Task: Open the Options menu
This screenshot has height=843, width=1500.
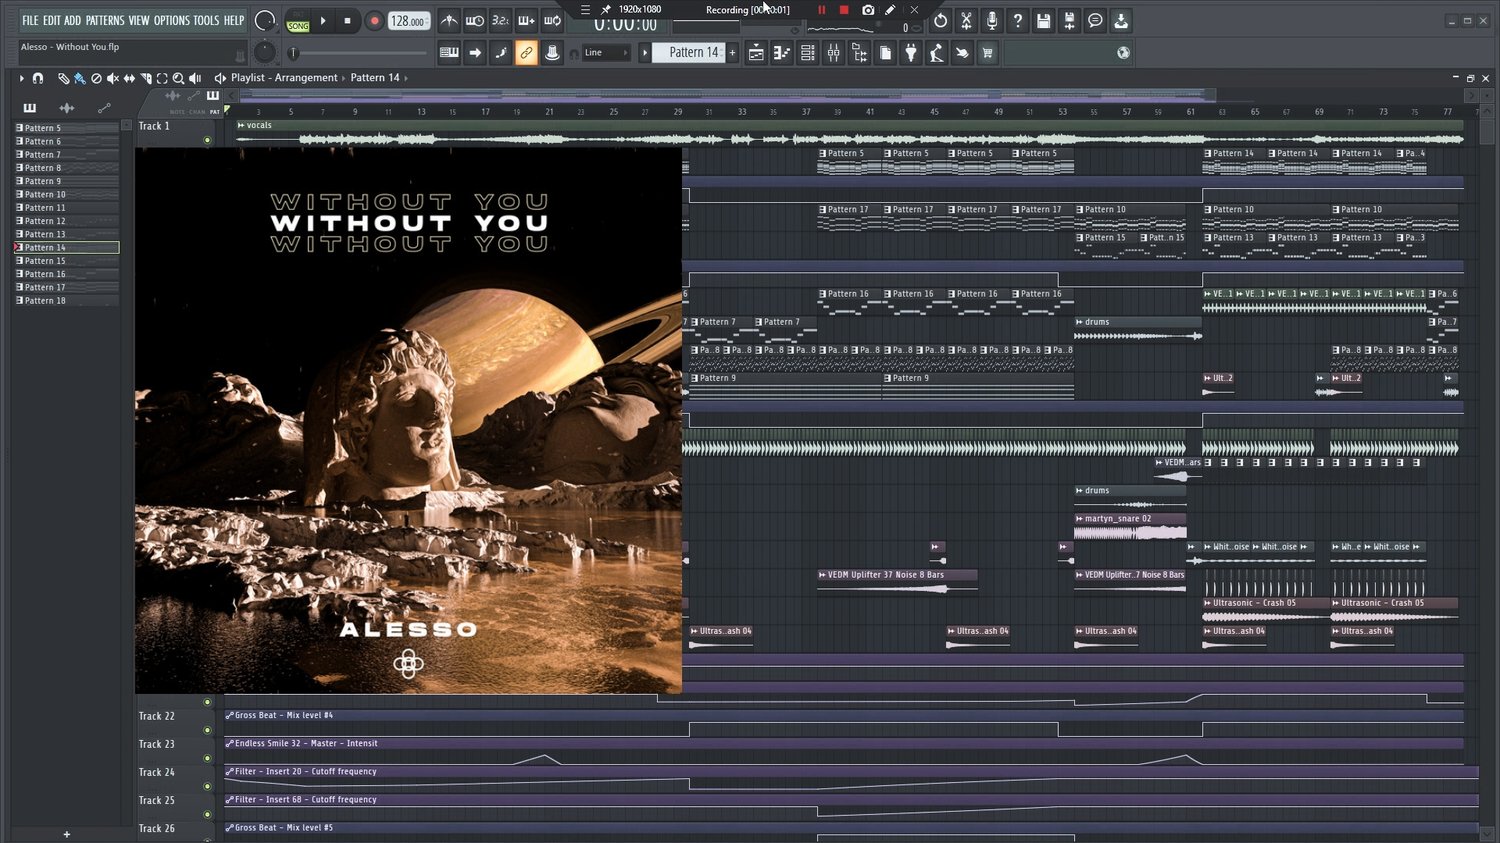Action: 172,20
